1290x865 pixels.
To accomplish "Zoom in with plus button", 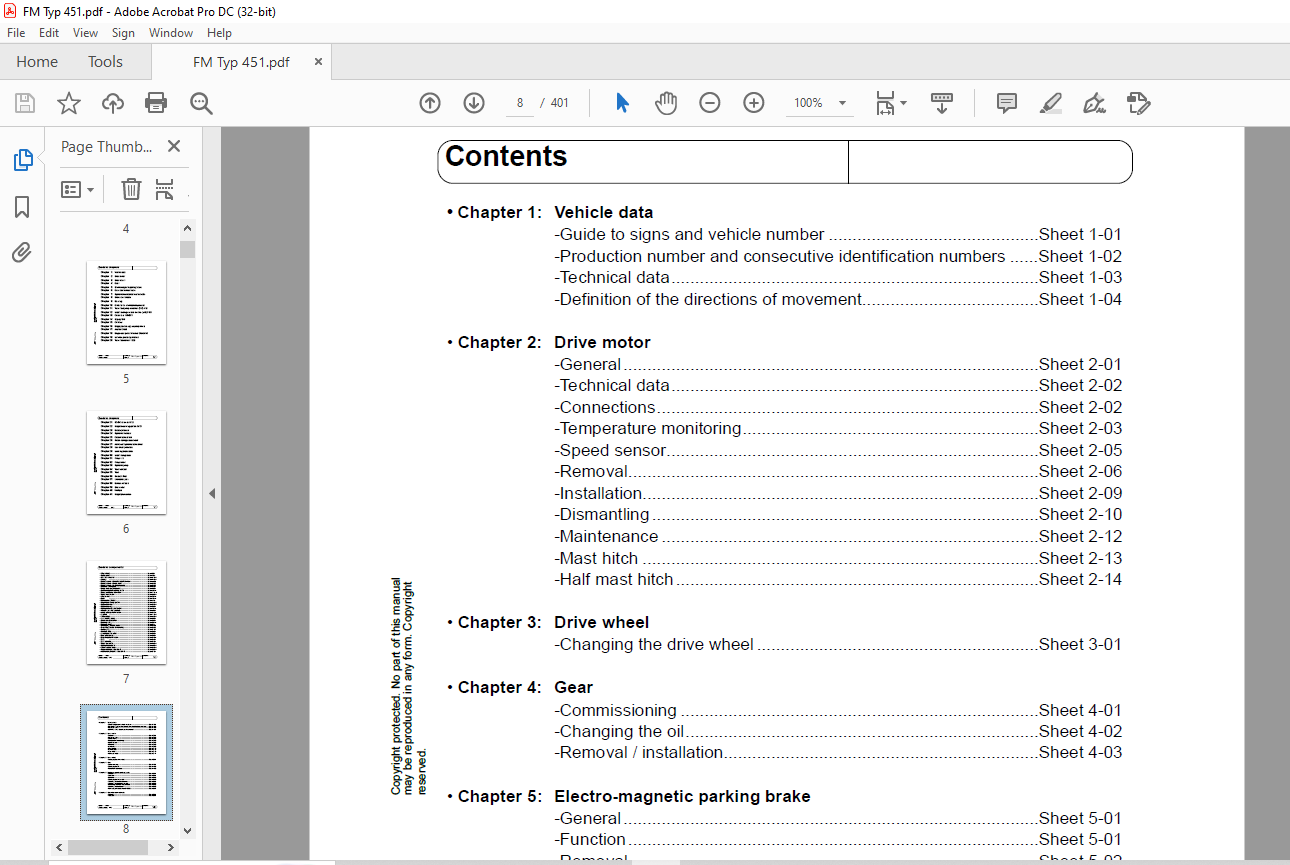I will 754,103.
